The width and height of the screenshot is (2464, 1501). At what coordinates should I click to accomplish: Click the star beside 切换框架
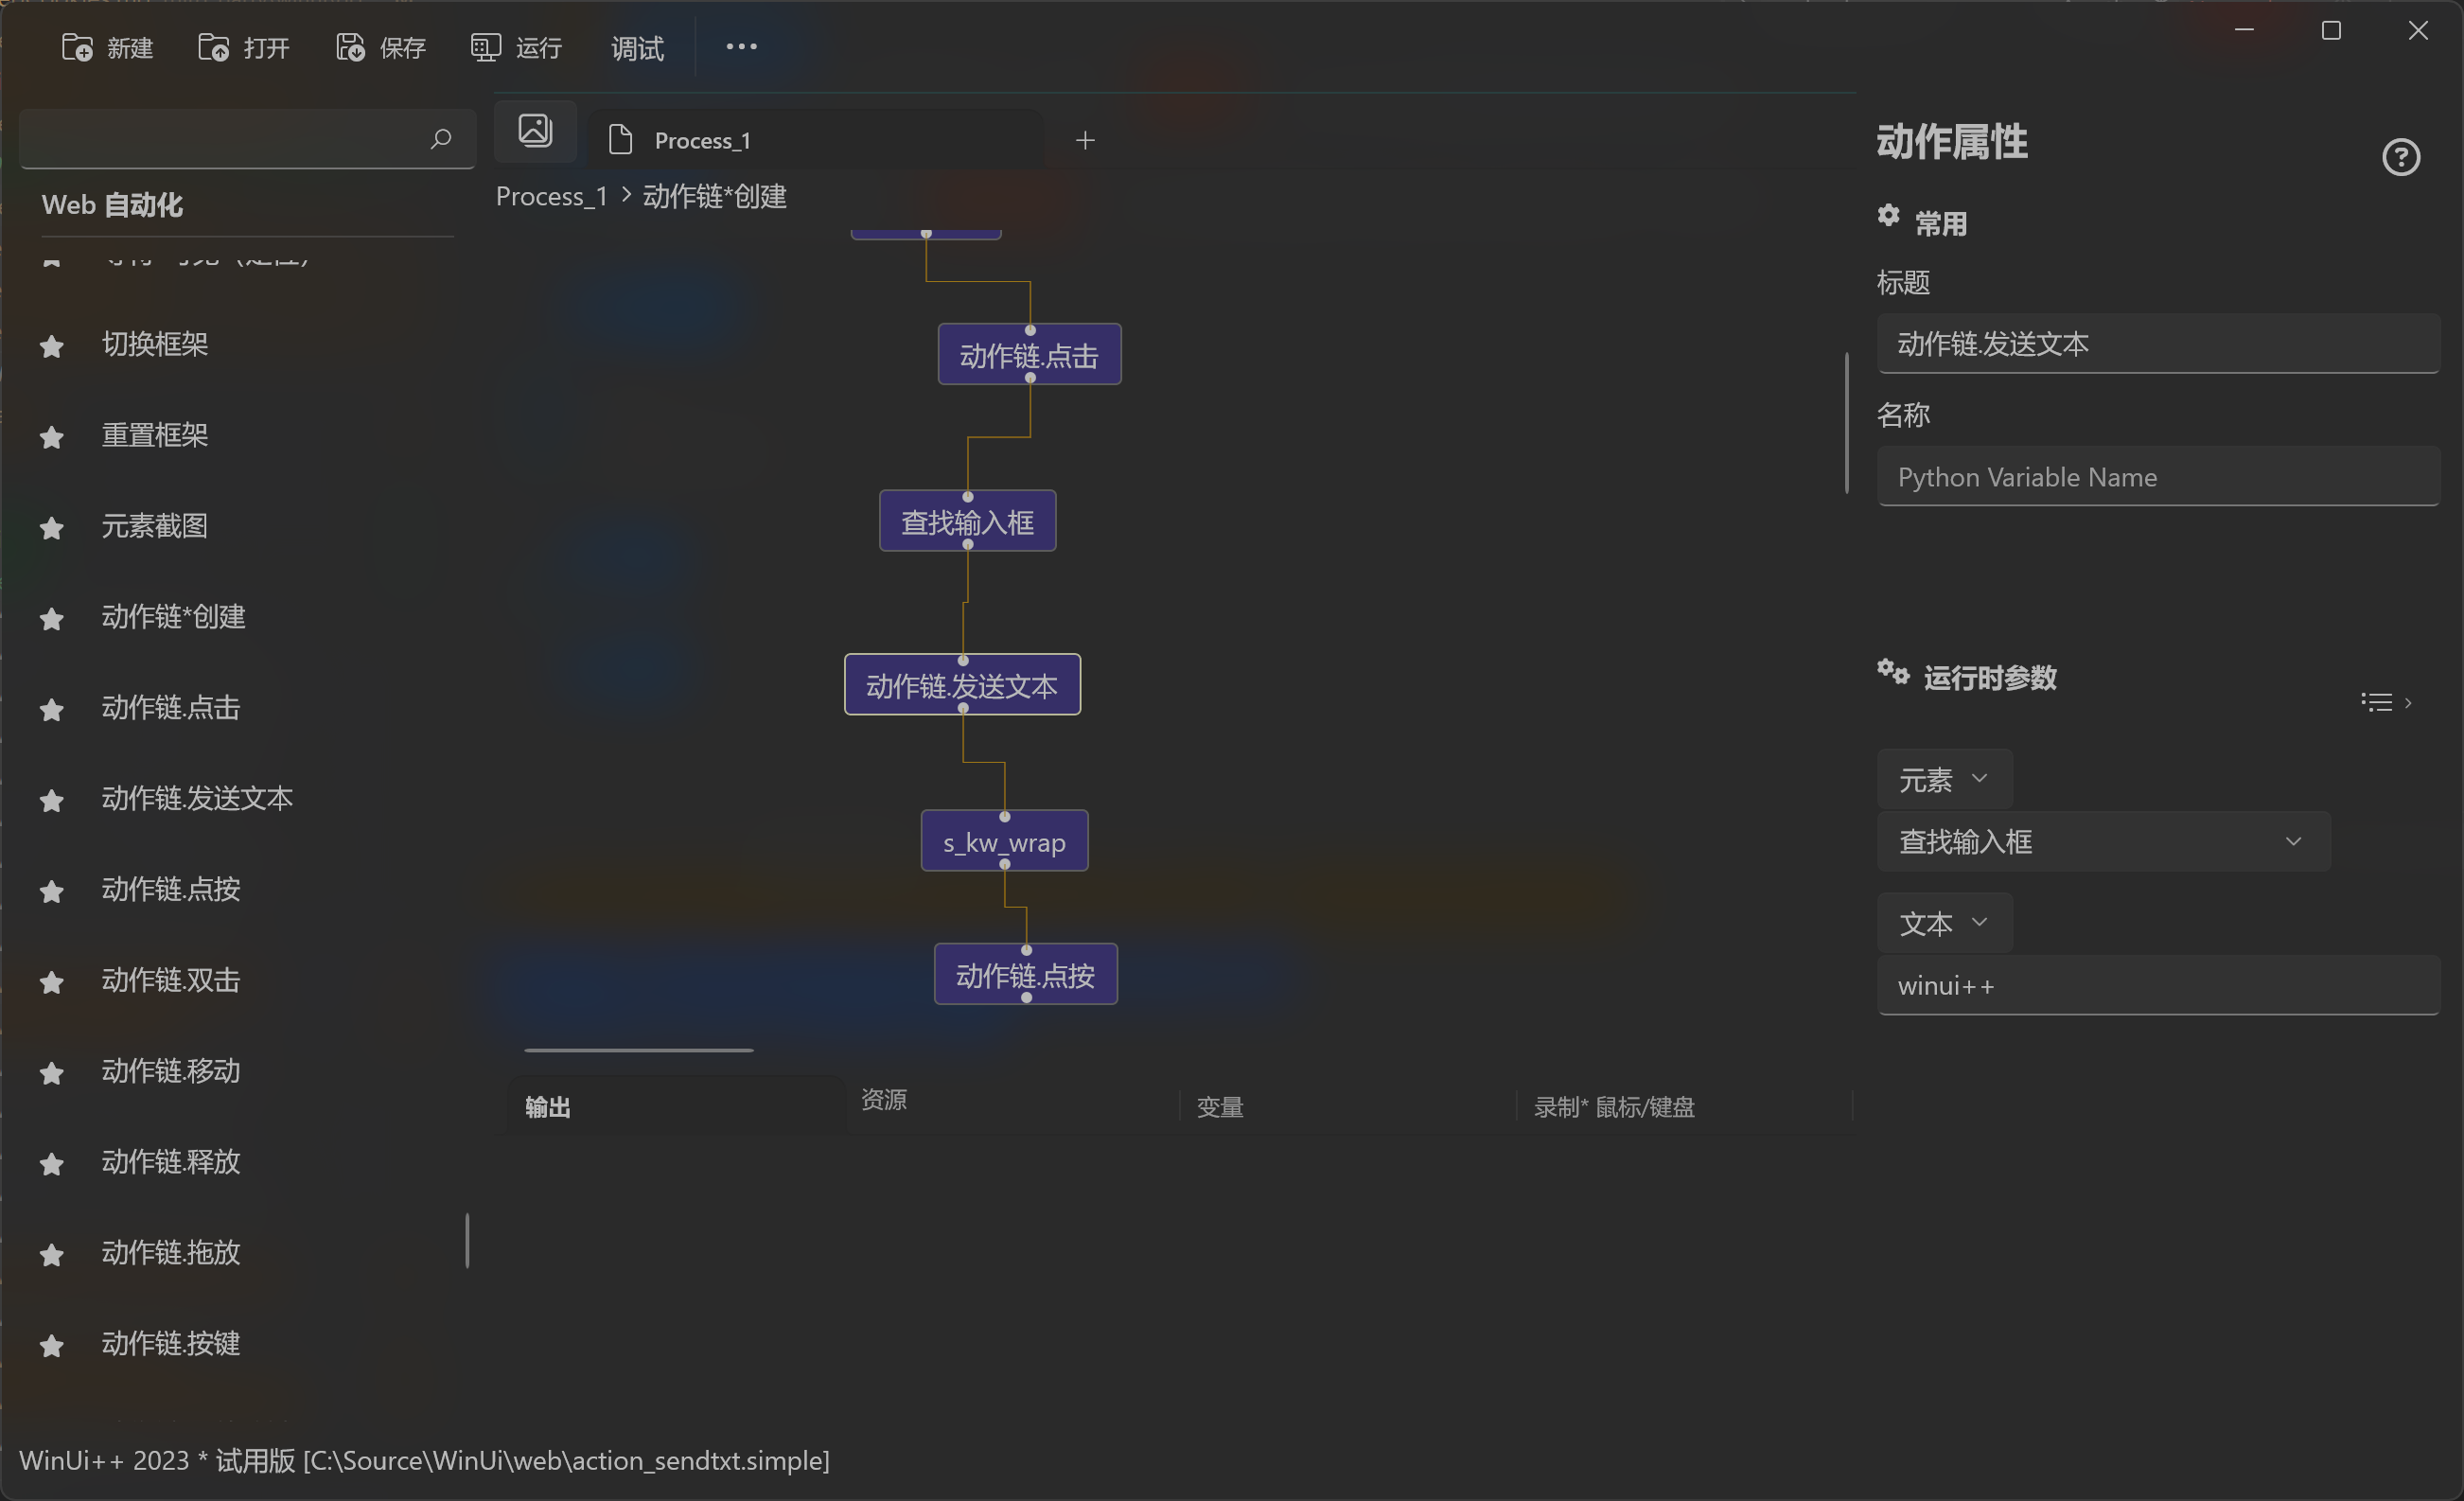point(52,346)
